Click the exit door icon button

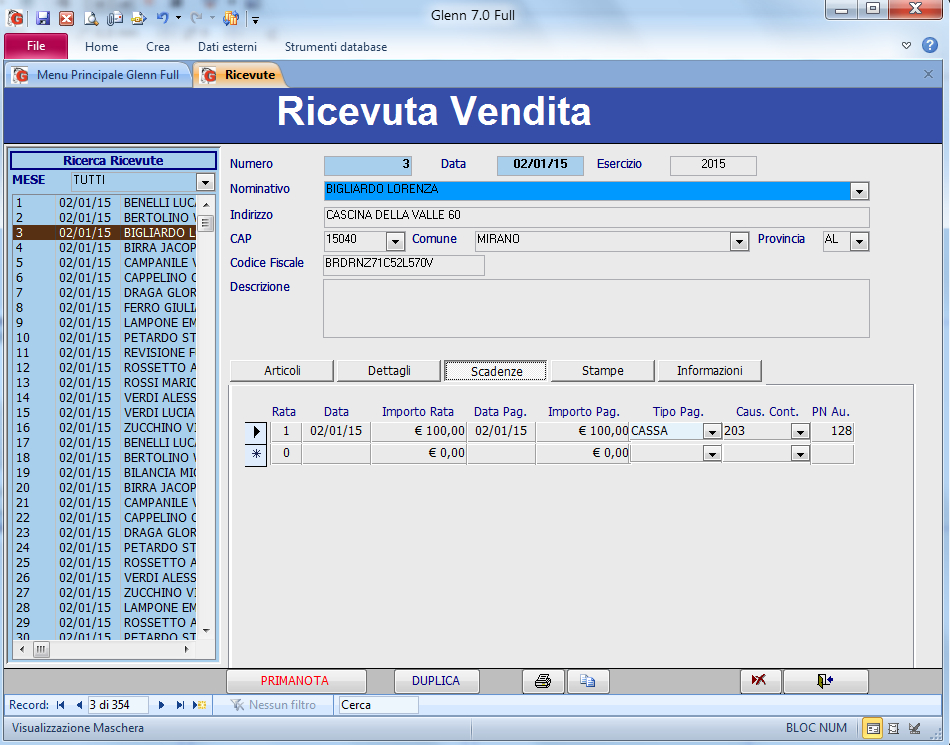point(825,681)
